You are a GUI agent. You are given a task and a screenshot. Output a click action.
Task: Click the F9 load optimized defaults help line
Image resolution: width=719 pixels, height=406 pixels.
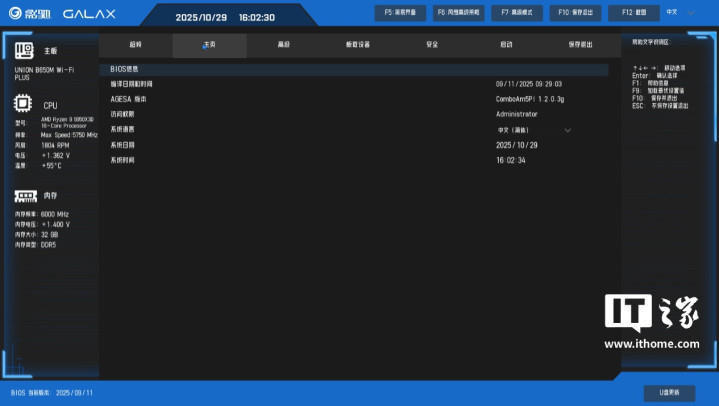tap(658, 91)
